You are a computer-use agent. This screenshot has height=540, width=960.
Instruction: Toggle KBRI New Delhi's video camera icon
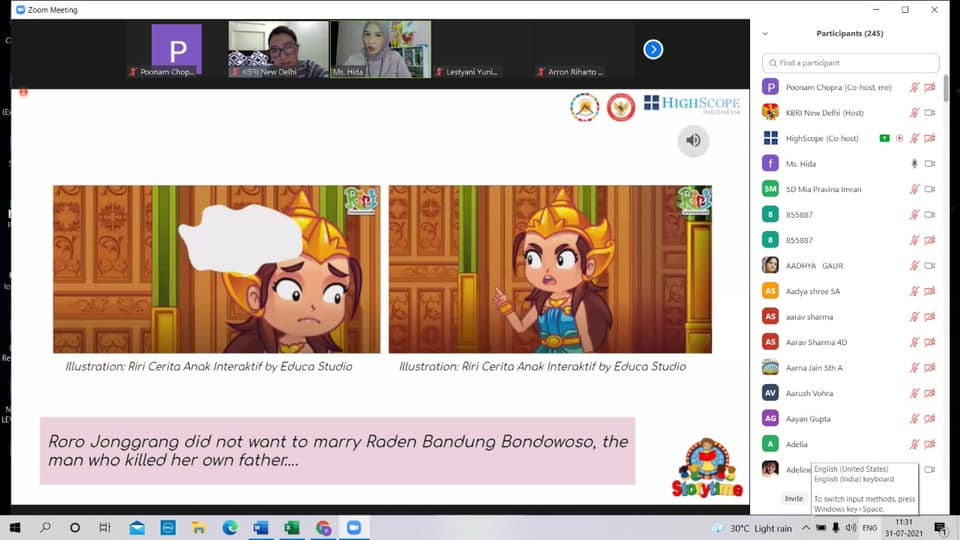tap(929, 113)
